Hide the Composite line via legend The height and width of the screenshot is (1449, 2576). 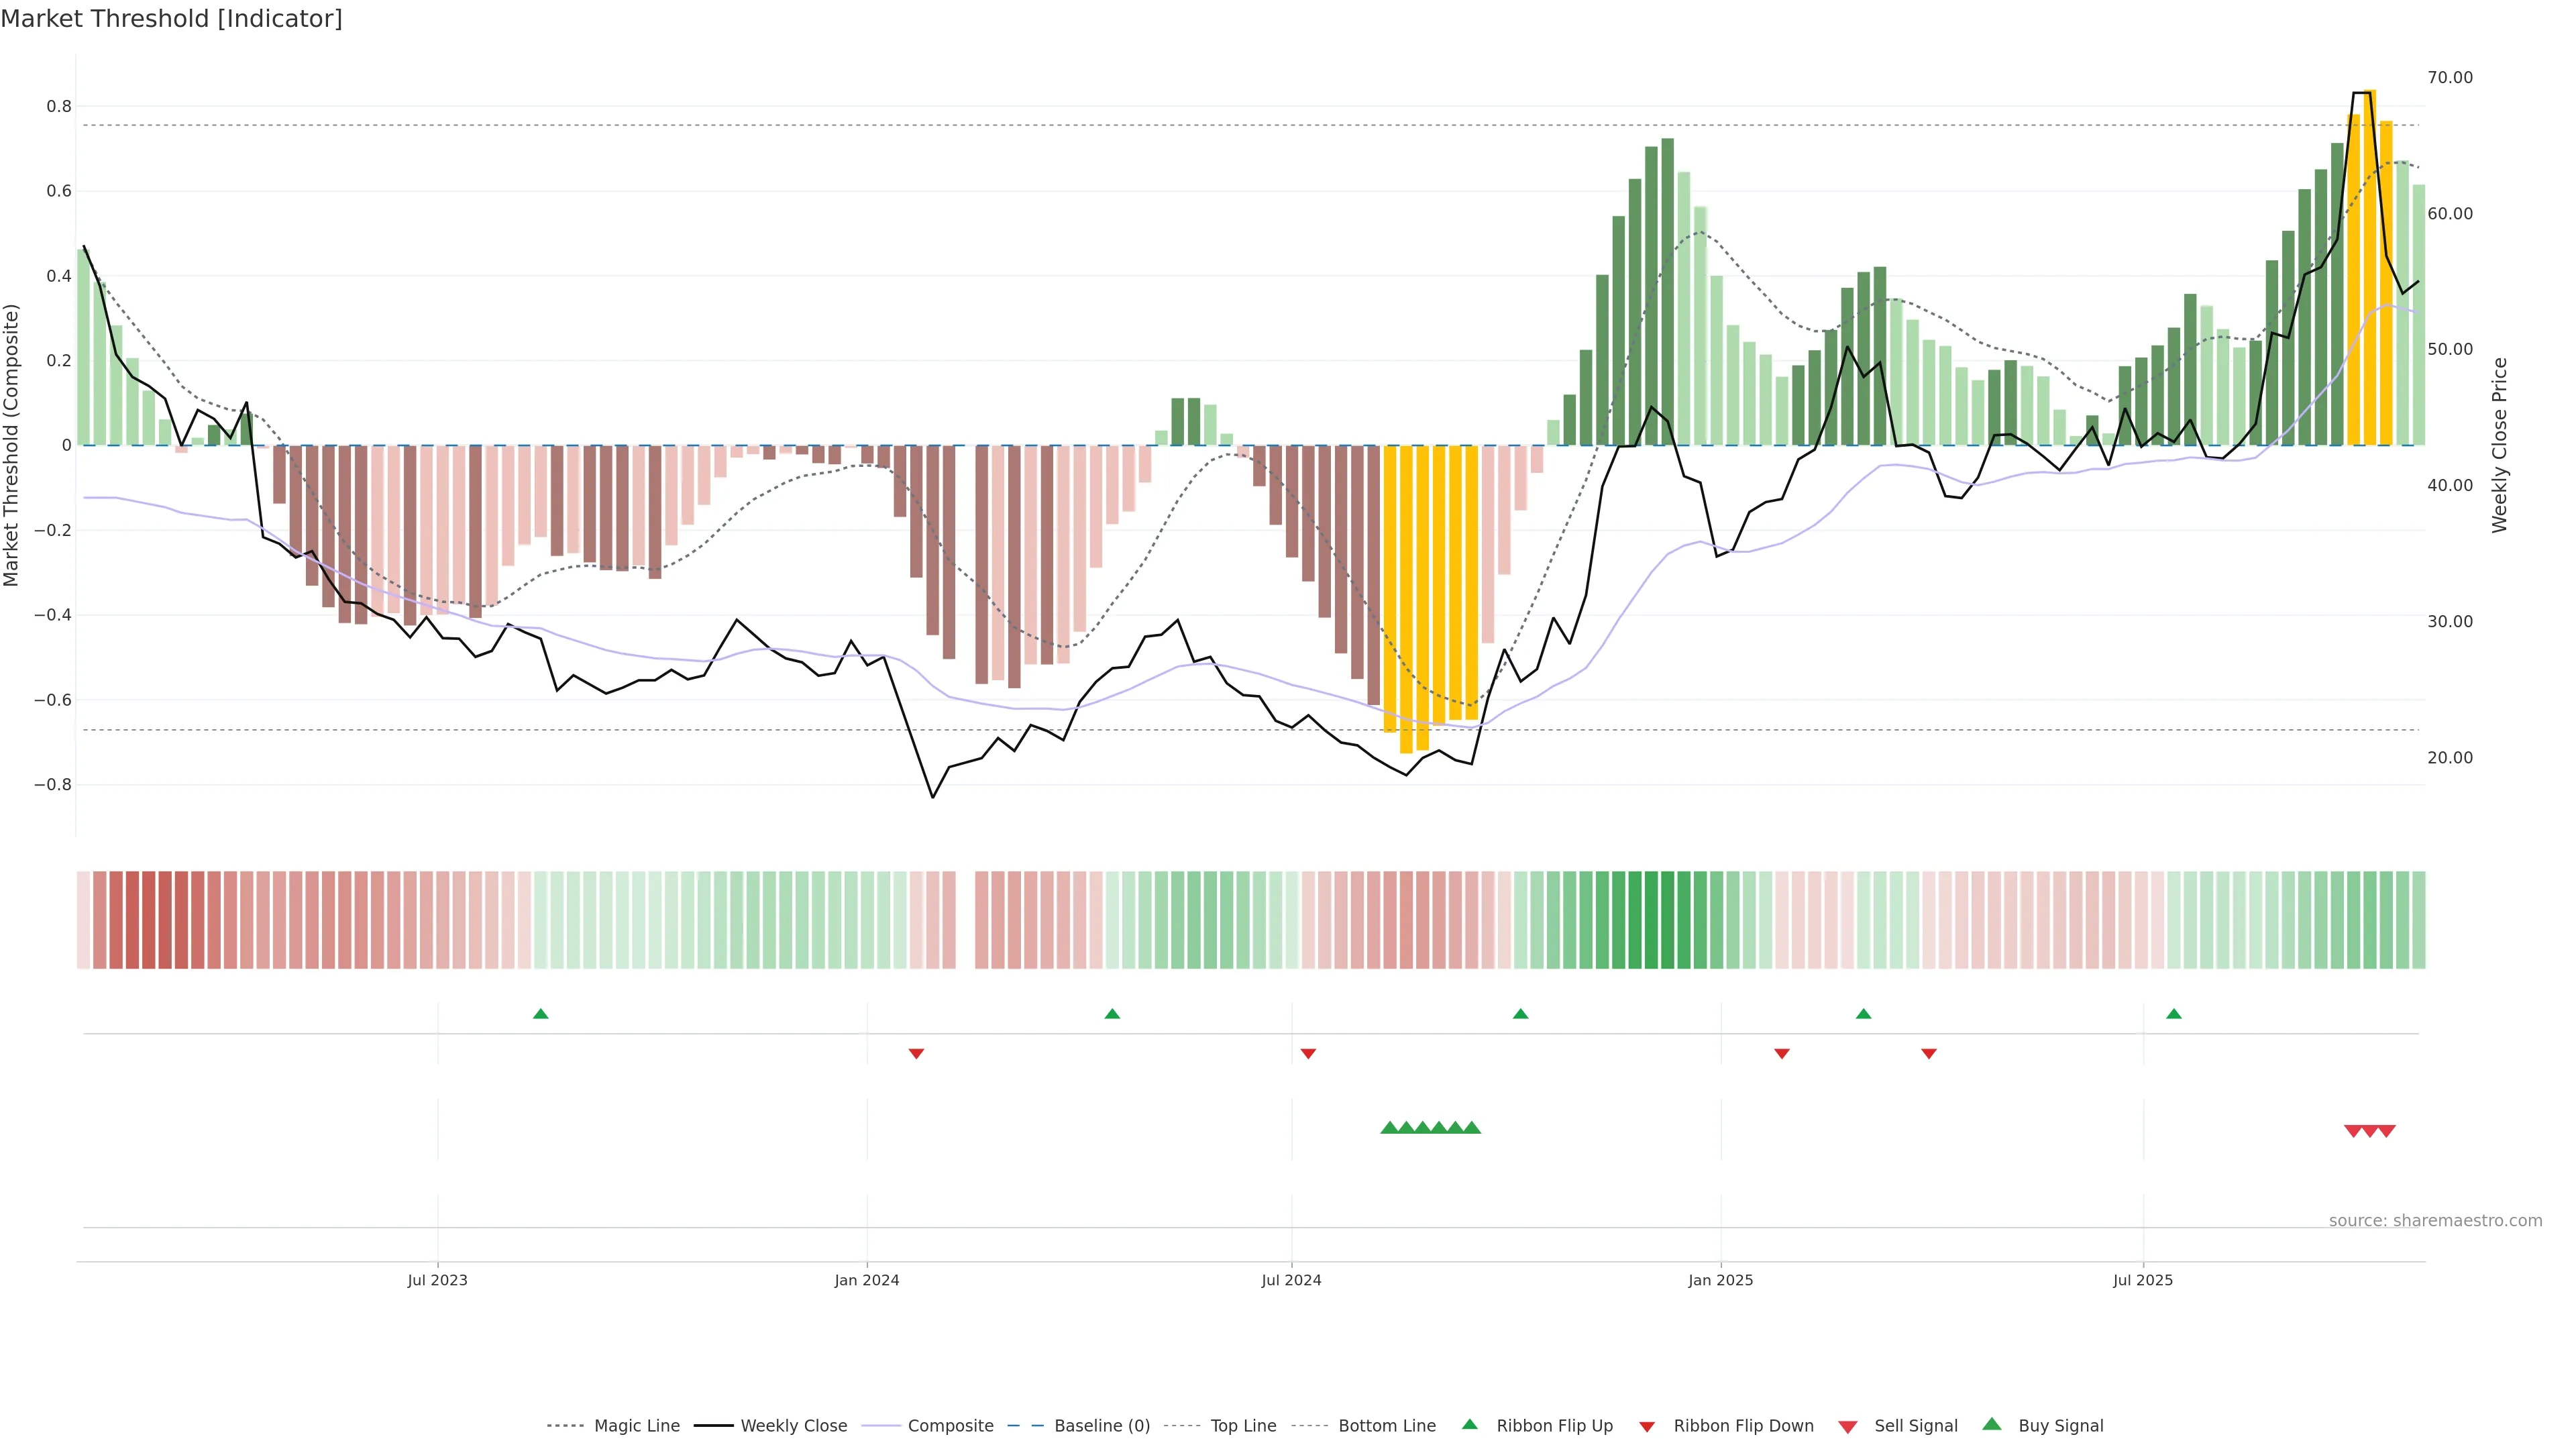[x=950, y=1426]
